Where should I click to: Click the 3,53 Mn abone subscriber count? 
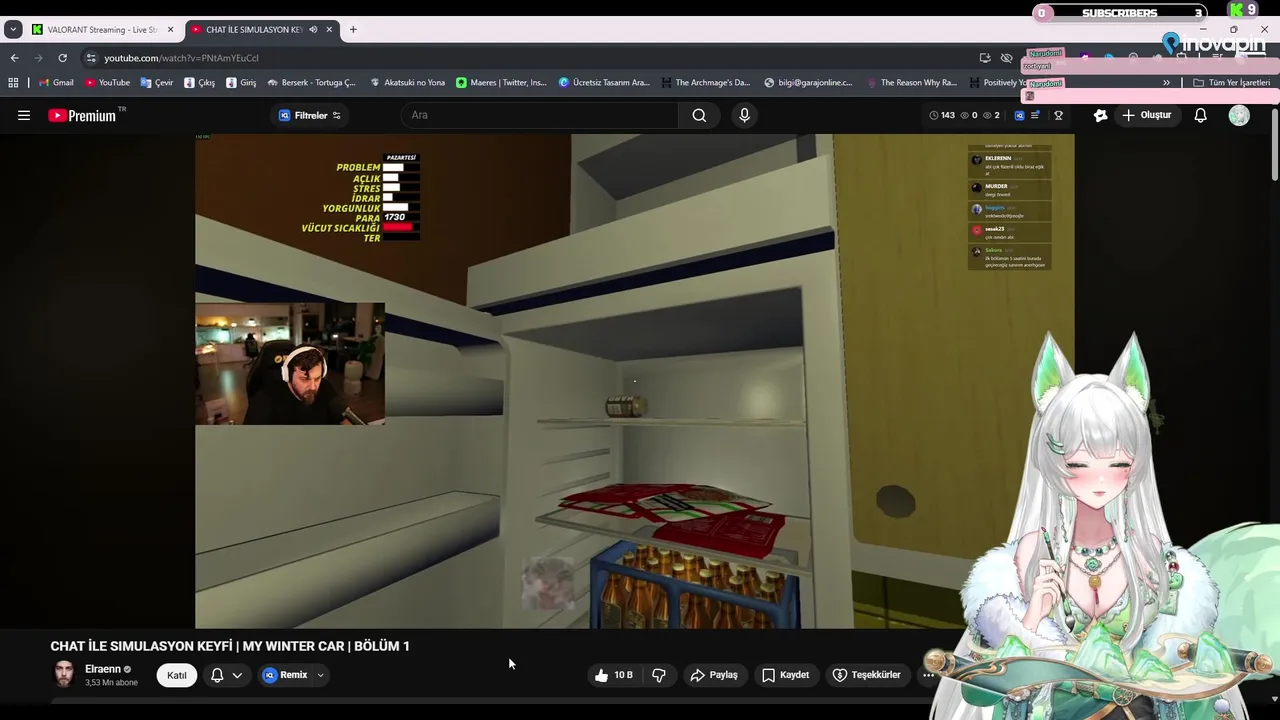111,683
